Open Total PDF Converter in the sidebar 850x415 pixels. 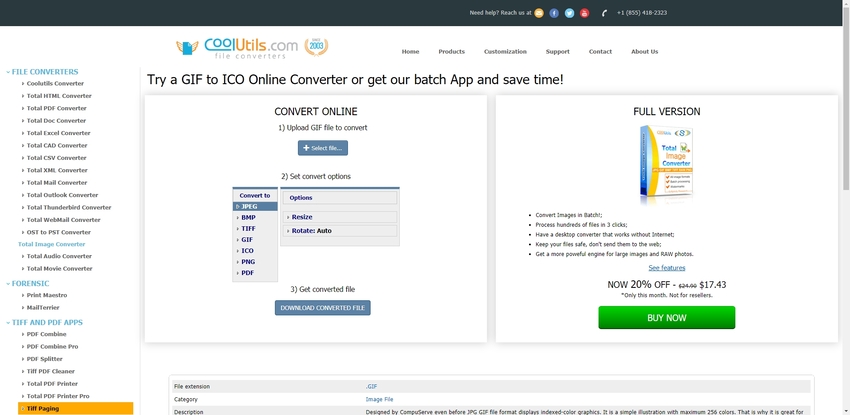point(58,108)
